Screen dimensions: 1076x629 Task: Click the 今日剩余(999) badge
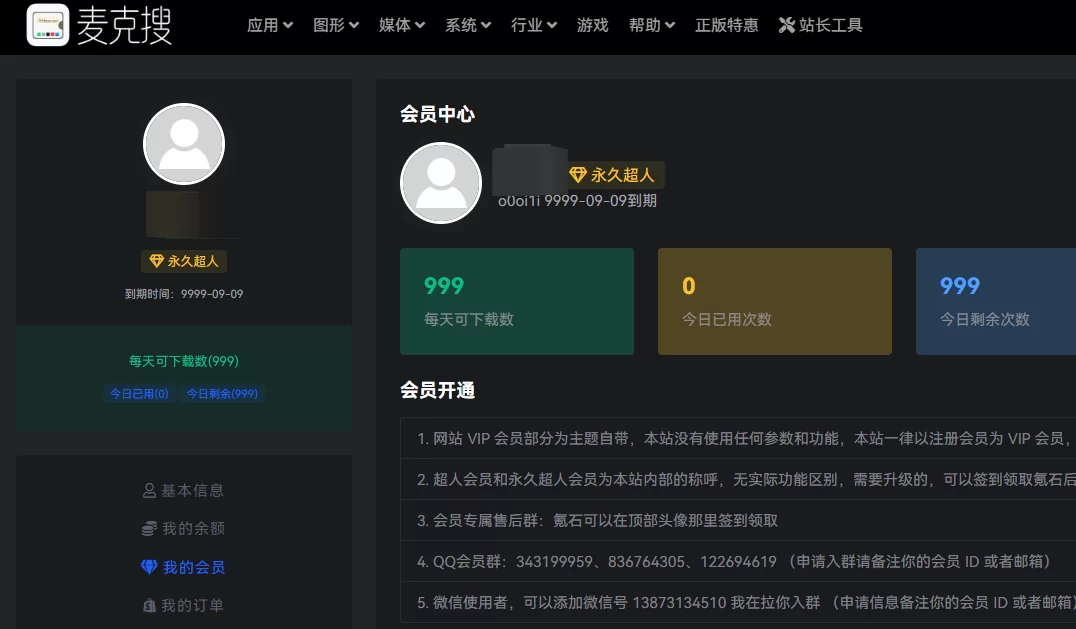222,394
